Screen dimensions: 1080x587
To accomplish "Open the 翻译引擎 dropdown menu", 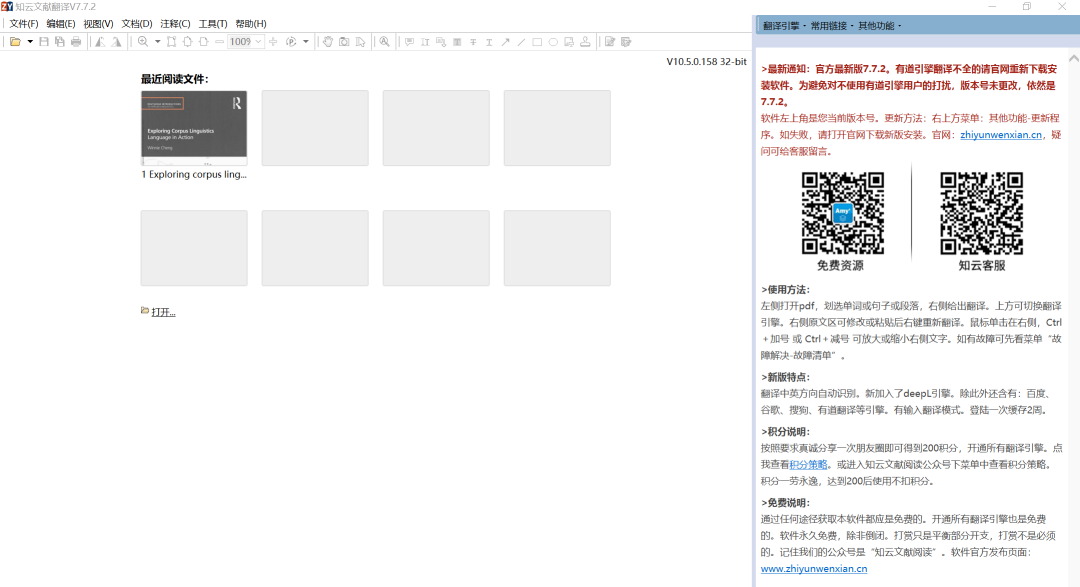I will (x=784, y=25).
